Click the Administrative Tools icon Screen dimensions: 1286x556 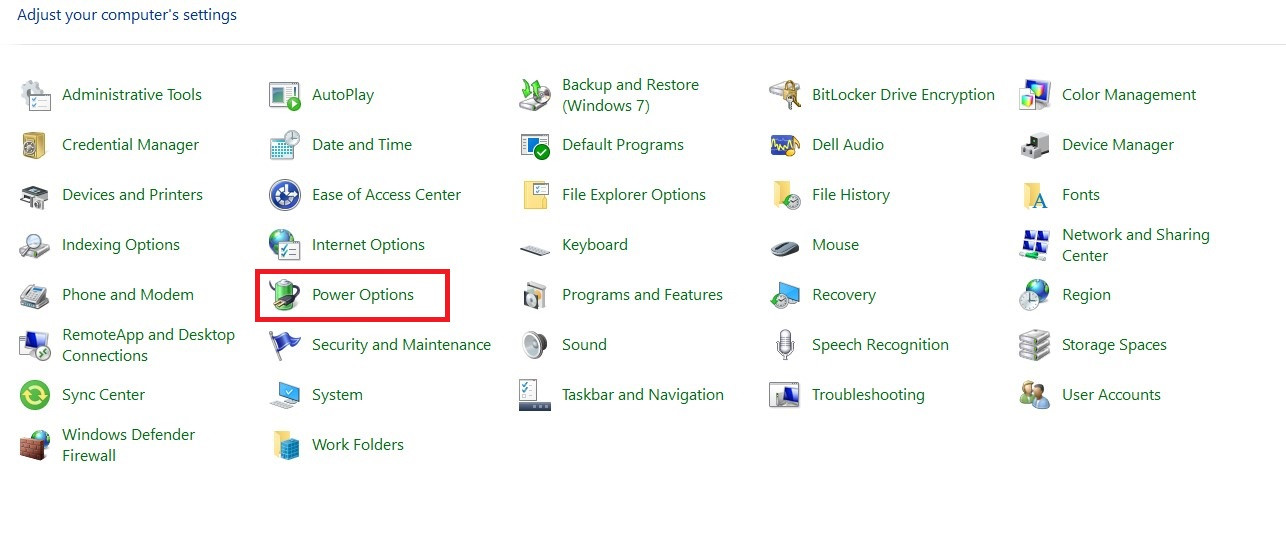coord(35,95)
